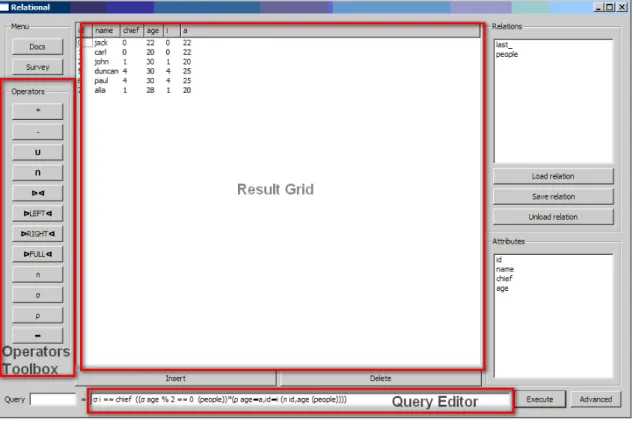
Task: Click the Load relation button
Action: (553, 176)
